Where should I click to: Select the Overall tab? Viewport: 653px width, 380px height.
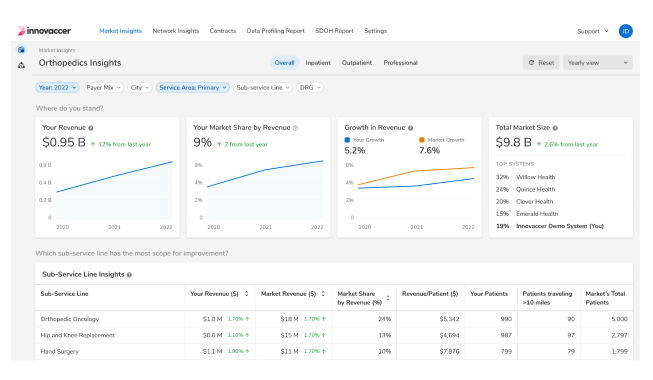284,63
